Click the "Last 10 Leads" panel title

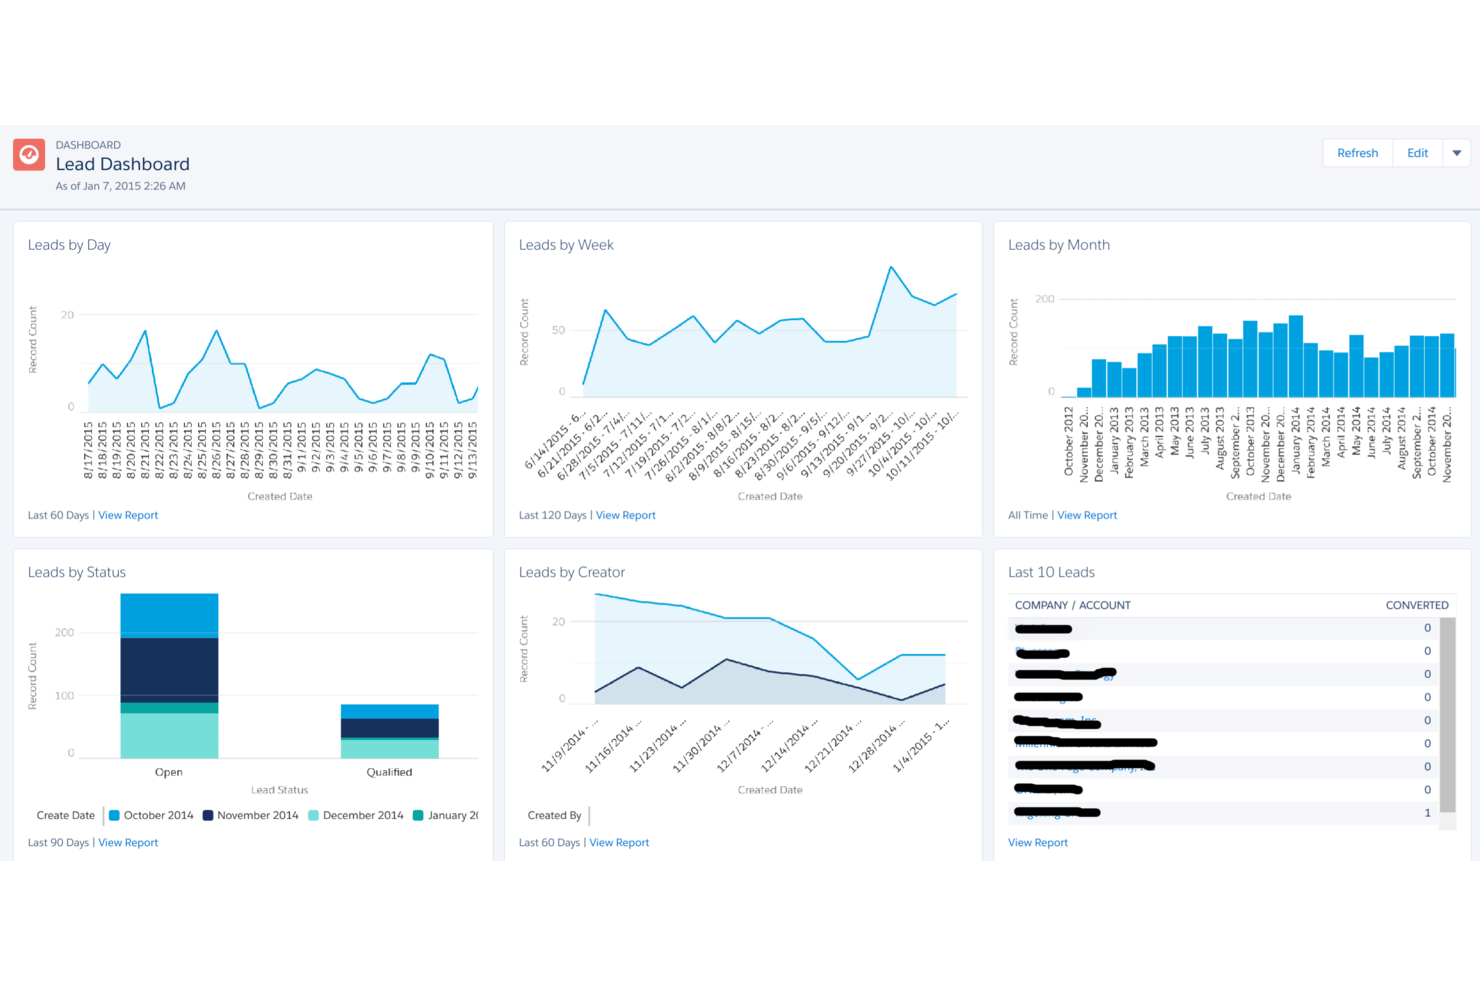point(1051,572)
